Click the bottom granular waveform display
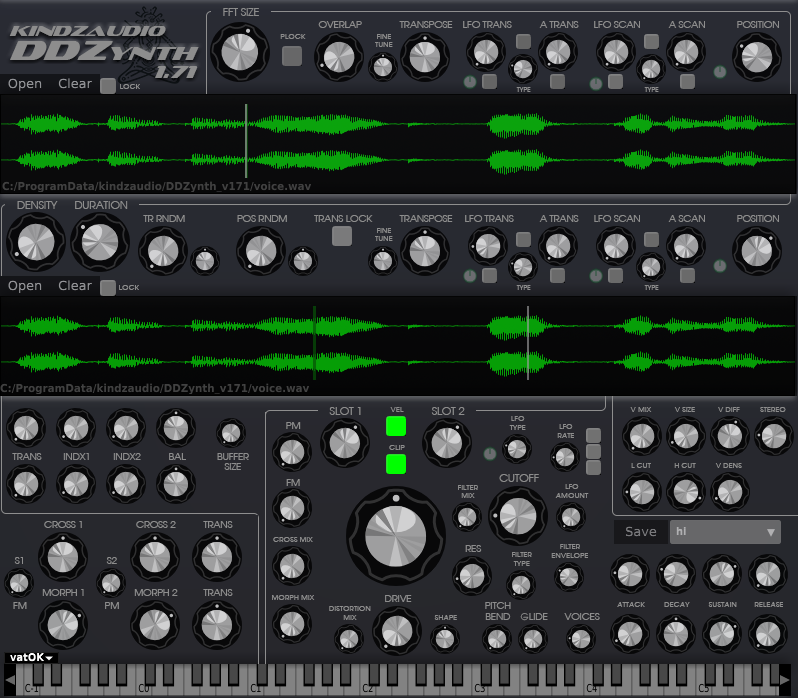Image resolution: width=798 pixels, height=698 pixels. [x=398, y=346]
